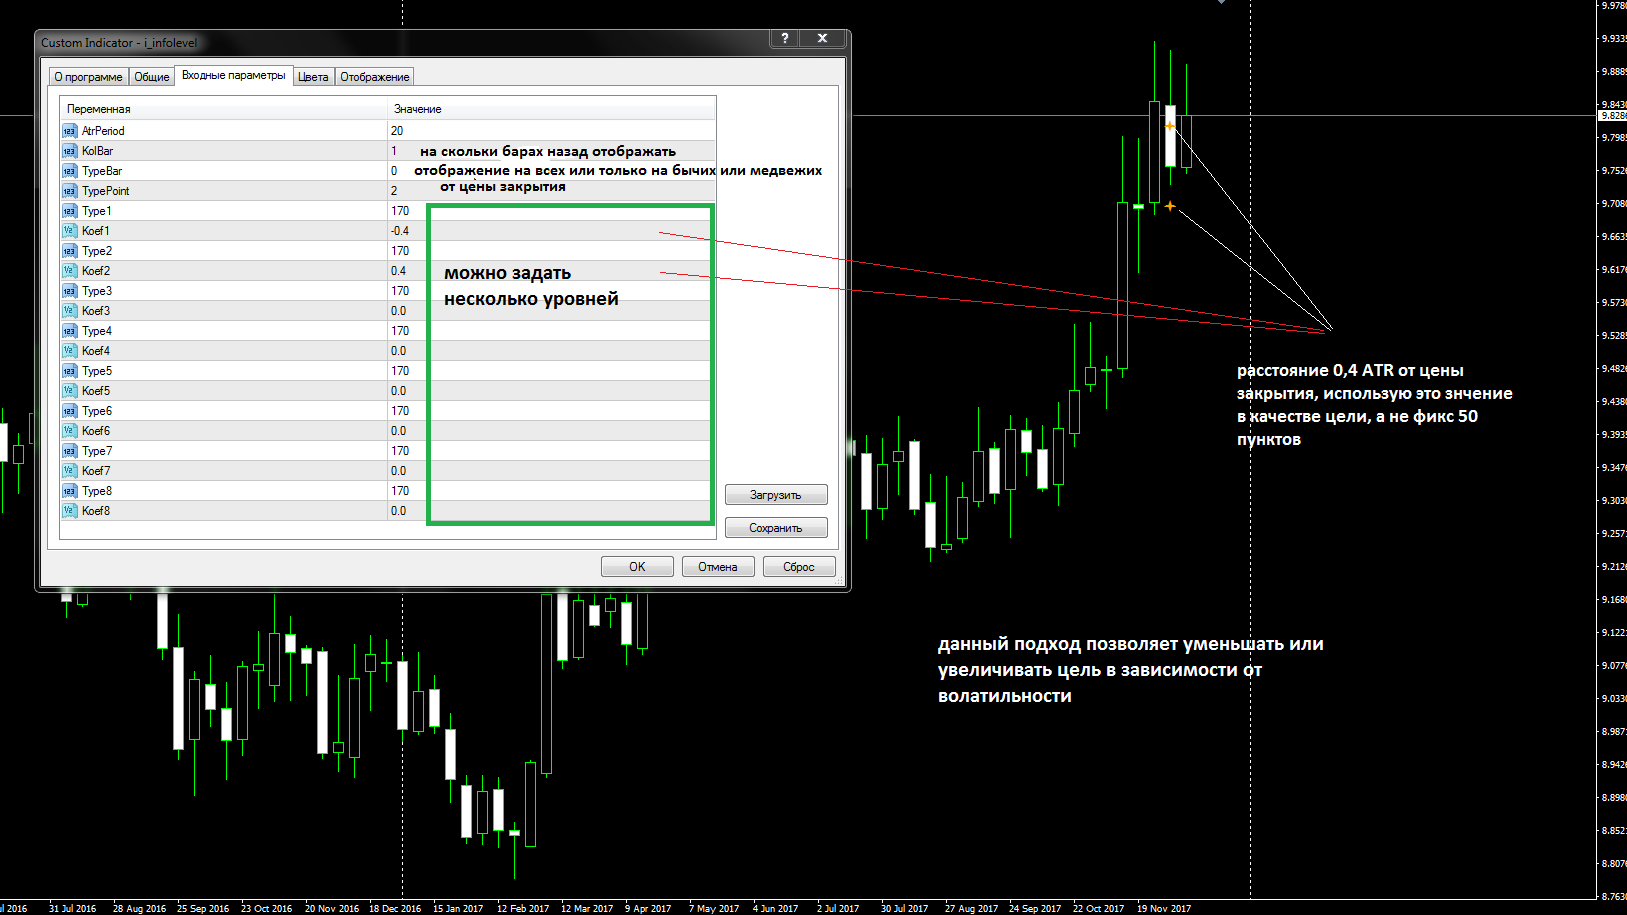This screenshot has width=1627, height=915.
Task: Click the Type2 integer icon
Action: coord(69,251)
